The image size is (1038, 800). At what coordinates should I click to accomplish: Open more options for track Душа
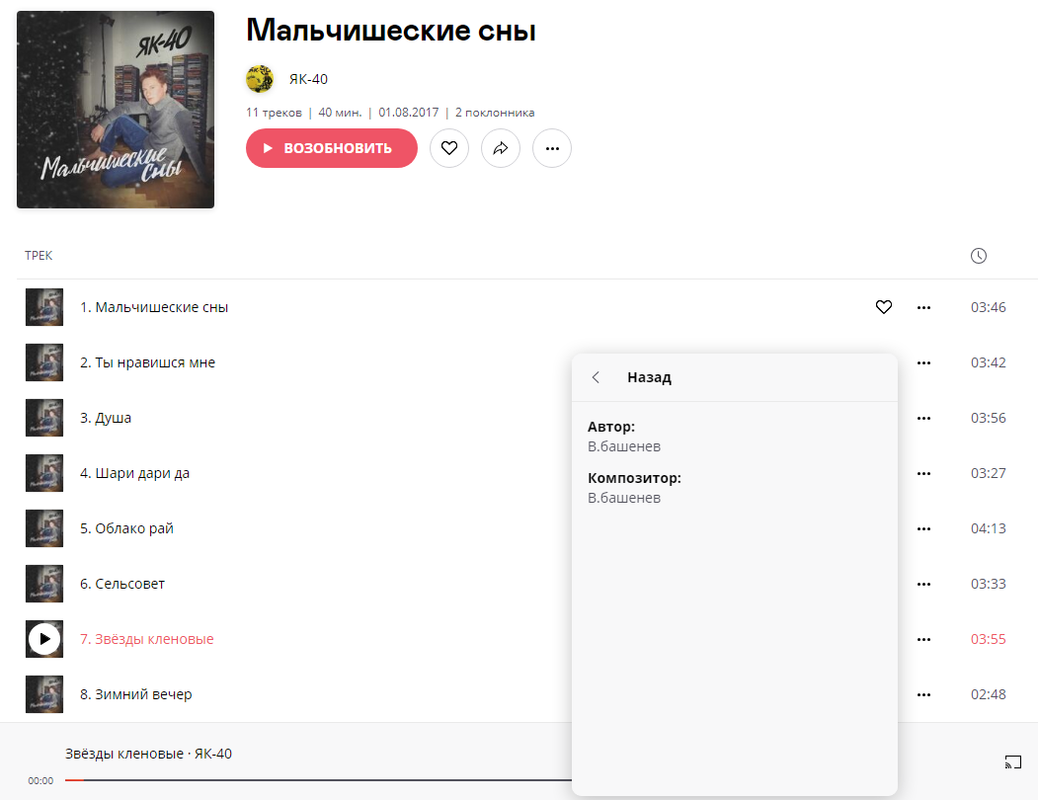(x=924, y=419)
